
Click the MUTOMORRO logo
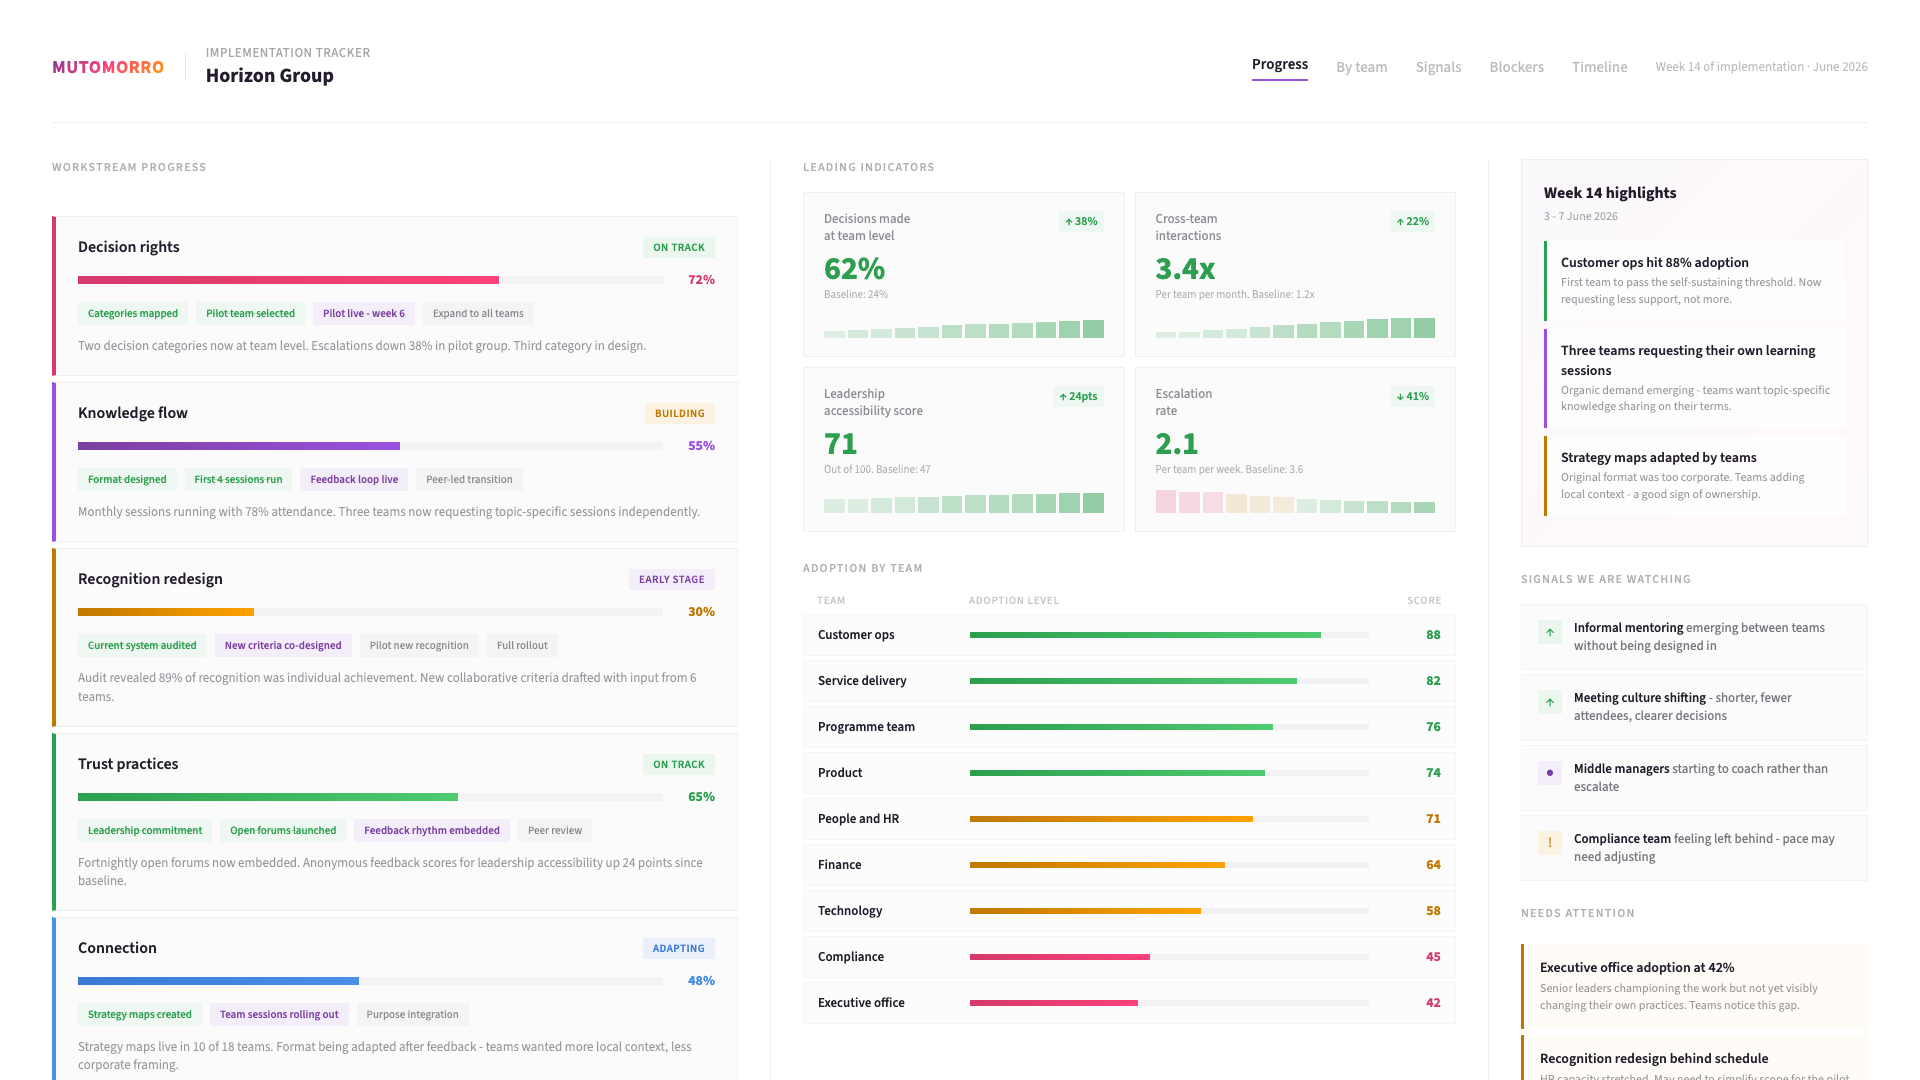tap(108, 67)
